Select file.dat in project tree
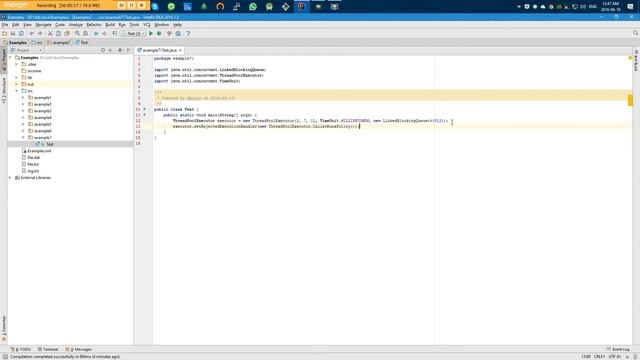This screenshot has width=640, height=360. coord(31,158)
